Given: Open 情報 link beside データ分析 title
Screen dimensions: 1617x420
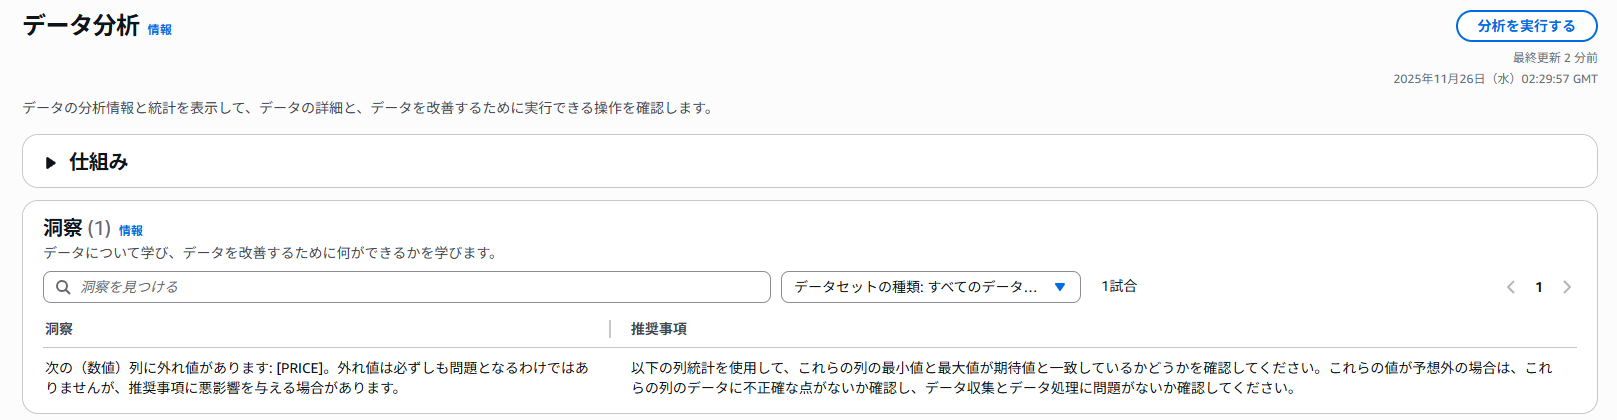Looking at the screenshot, I should click(x=160, y=30).
